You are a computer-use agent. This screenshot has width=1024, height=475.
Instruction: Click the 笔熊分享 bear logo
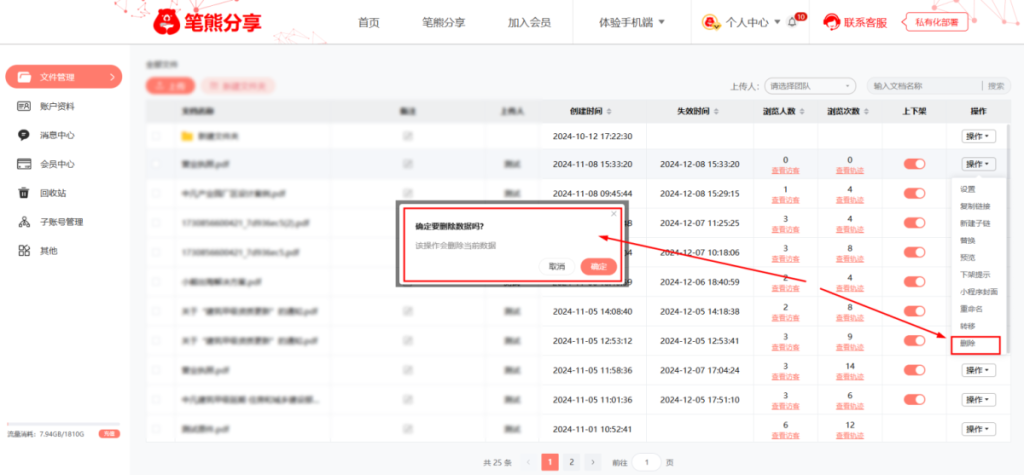point(167,23)
